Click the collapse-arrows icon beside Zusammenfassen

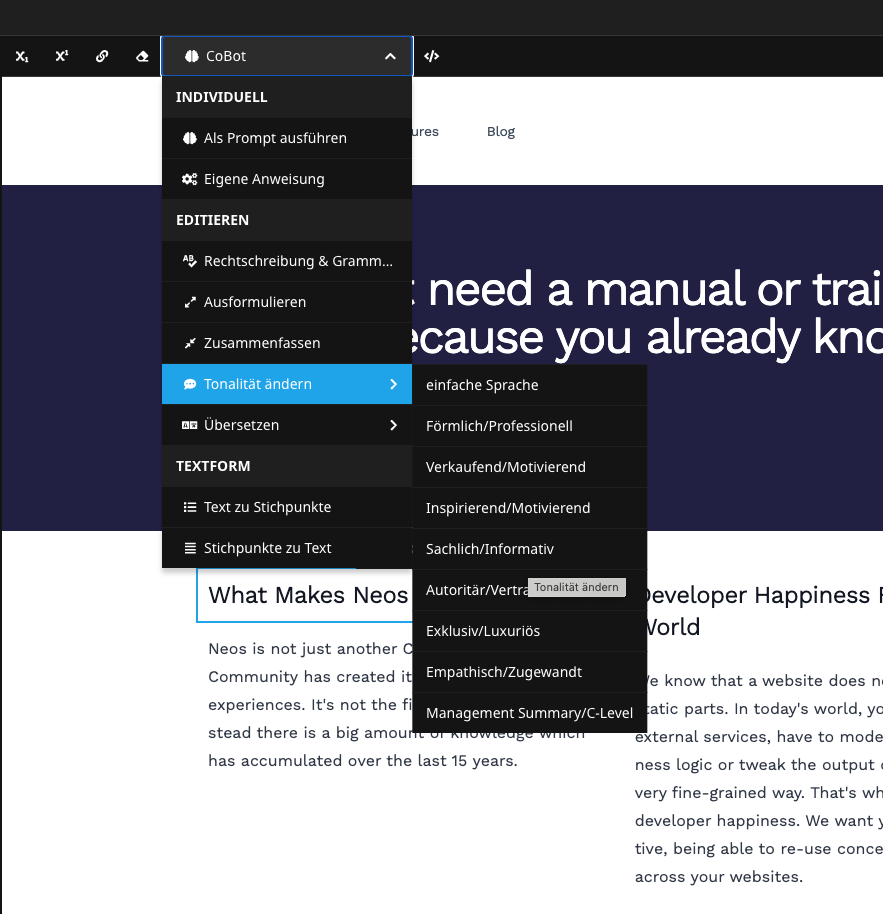(x=190, y=343)
